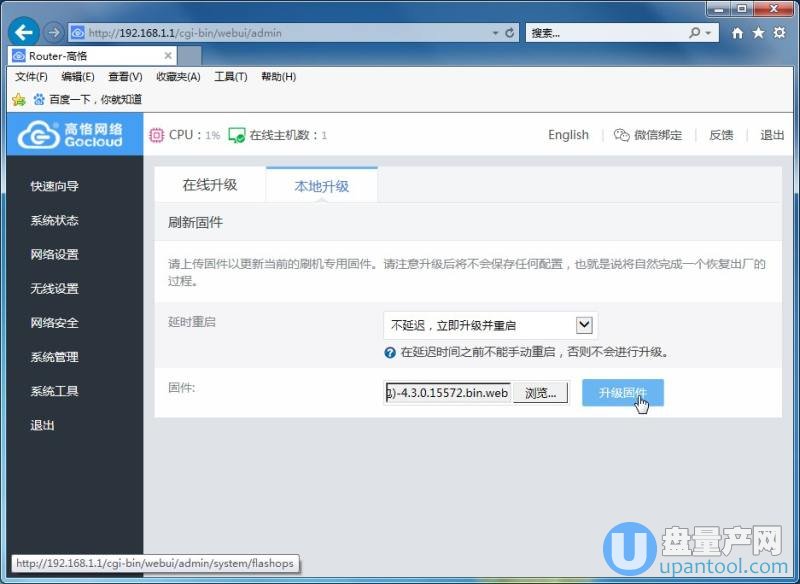800x584 pixels.
Task: Click the browser back arrow button
Action: click(24, 33)
